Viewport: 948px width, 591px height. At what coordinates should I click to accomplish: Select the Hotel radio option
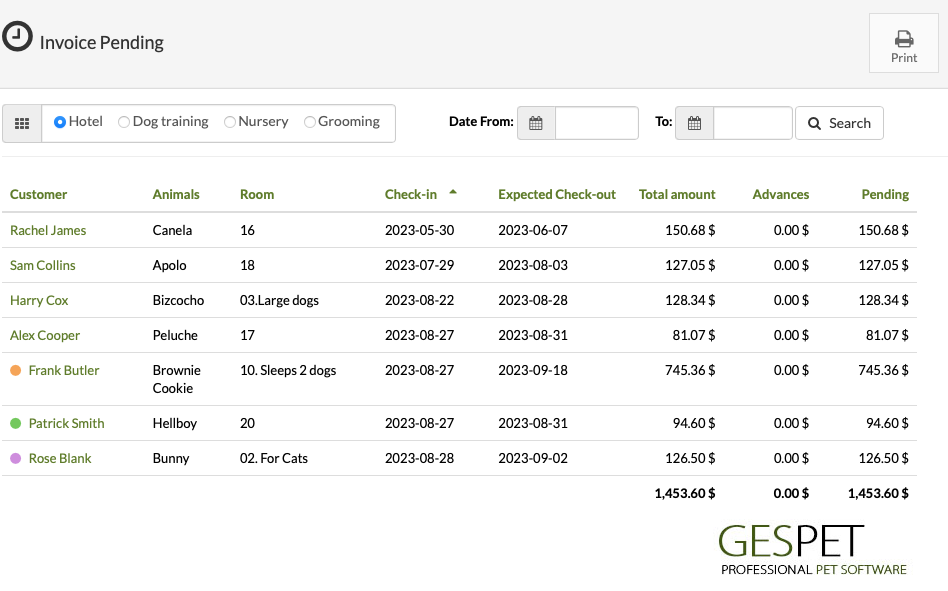click(60, 122)
